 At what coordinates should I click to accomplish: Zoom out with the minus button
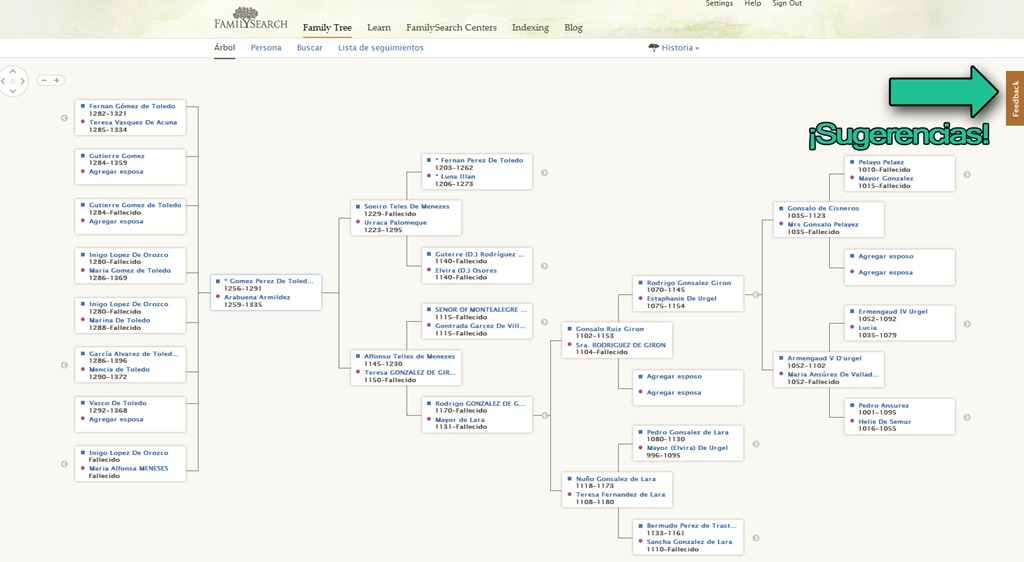[44, 80]
